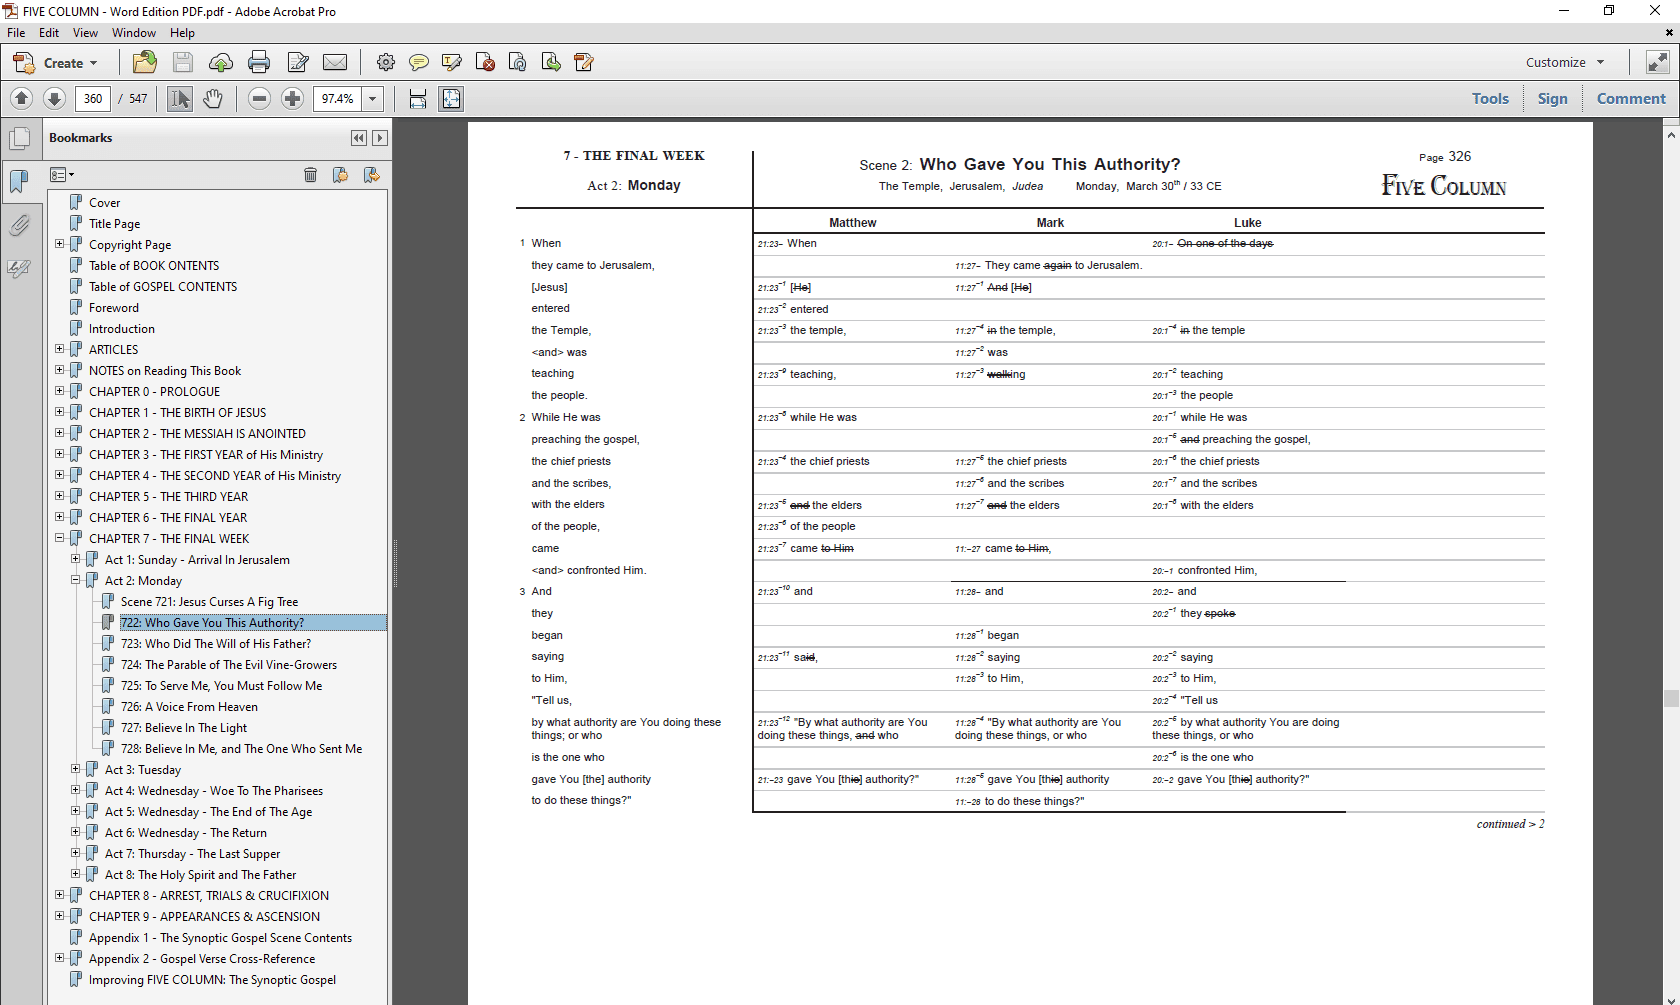
Task: Zoom in with the plus button
Action: (x=292, y=98)
